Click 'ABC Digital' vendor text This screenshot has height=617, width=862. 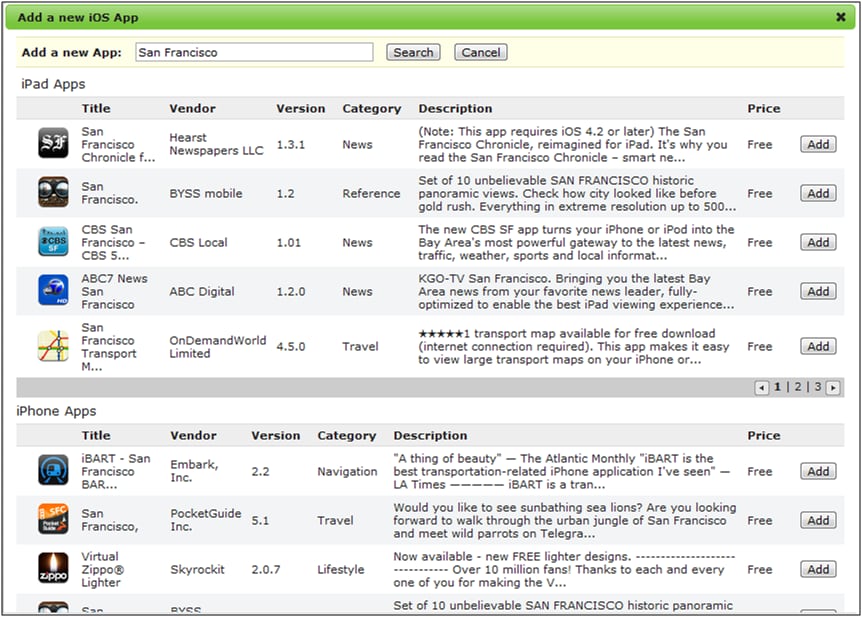click(201, 291)
